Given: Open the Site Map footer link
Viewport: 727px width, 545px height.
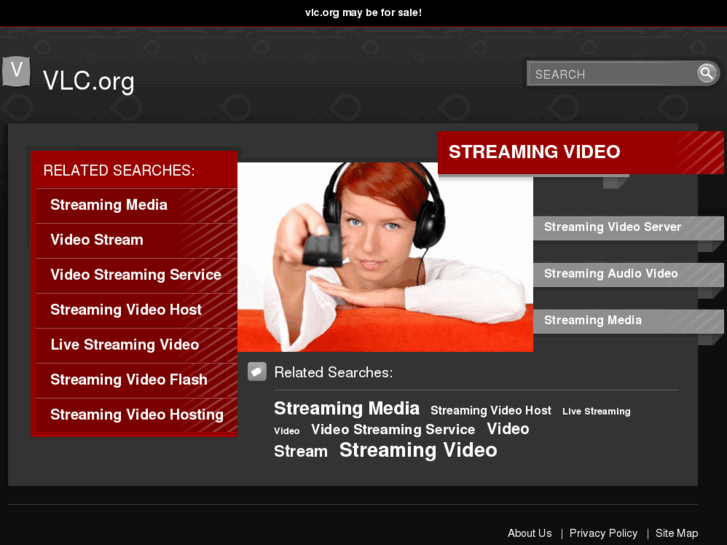Looking at the screenshot, I should tap(676, 533).
